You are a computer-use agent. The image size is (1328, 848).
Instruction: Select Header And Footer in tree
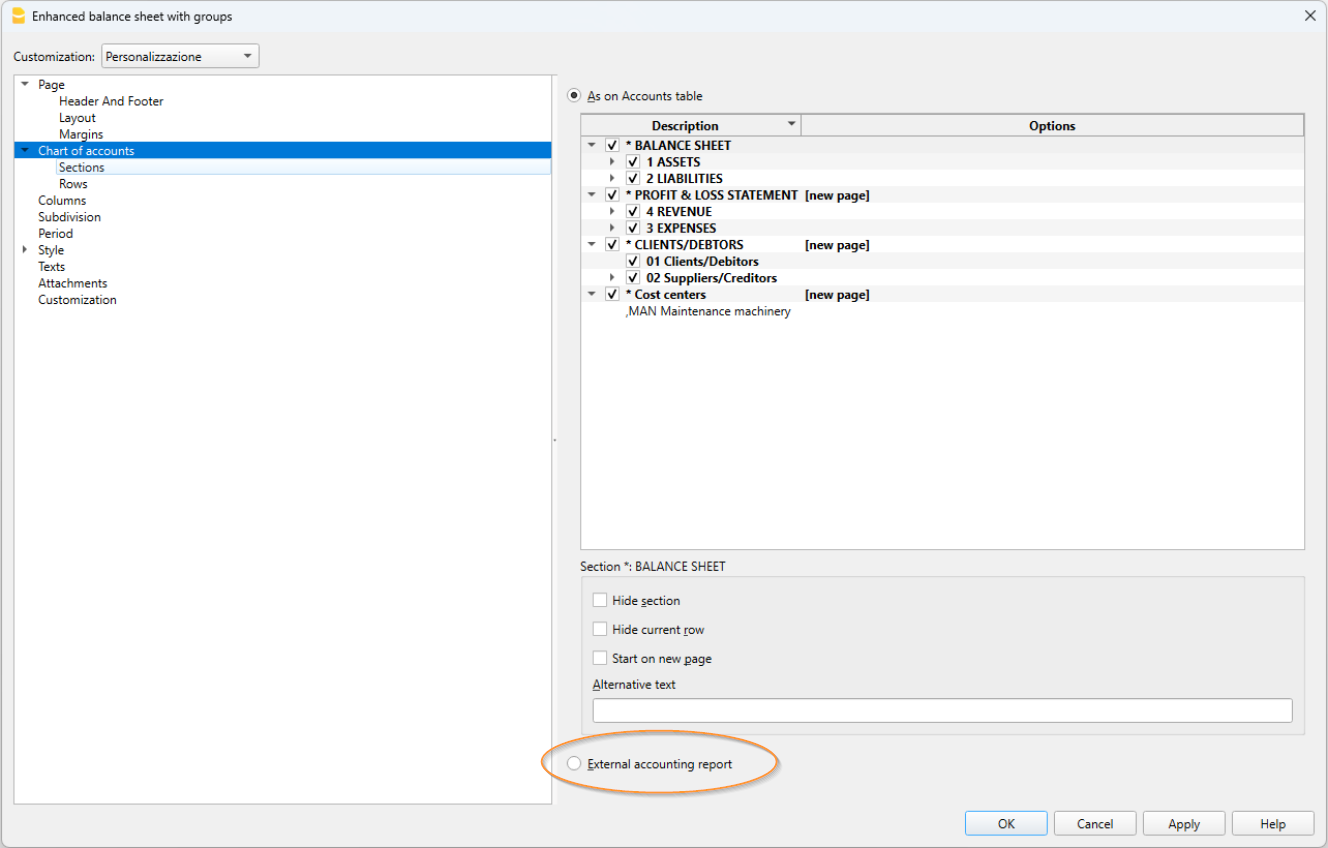(x=111, y=101)
